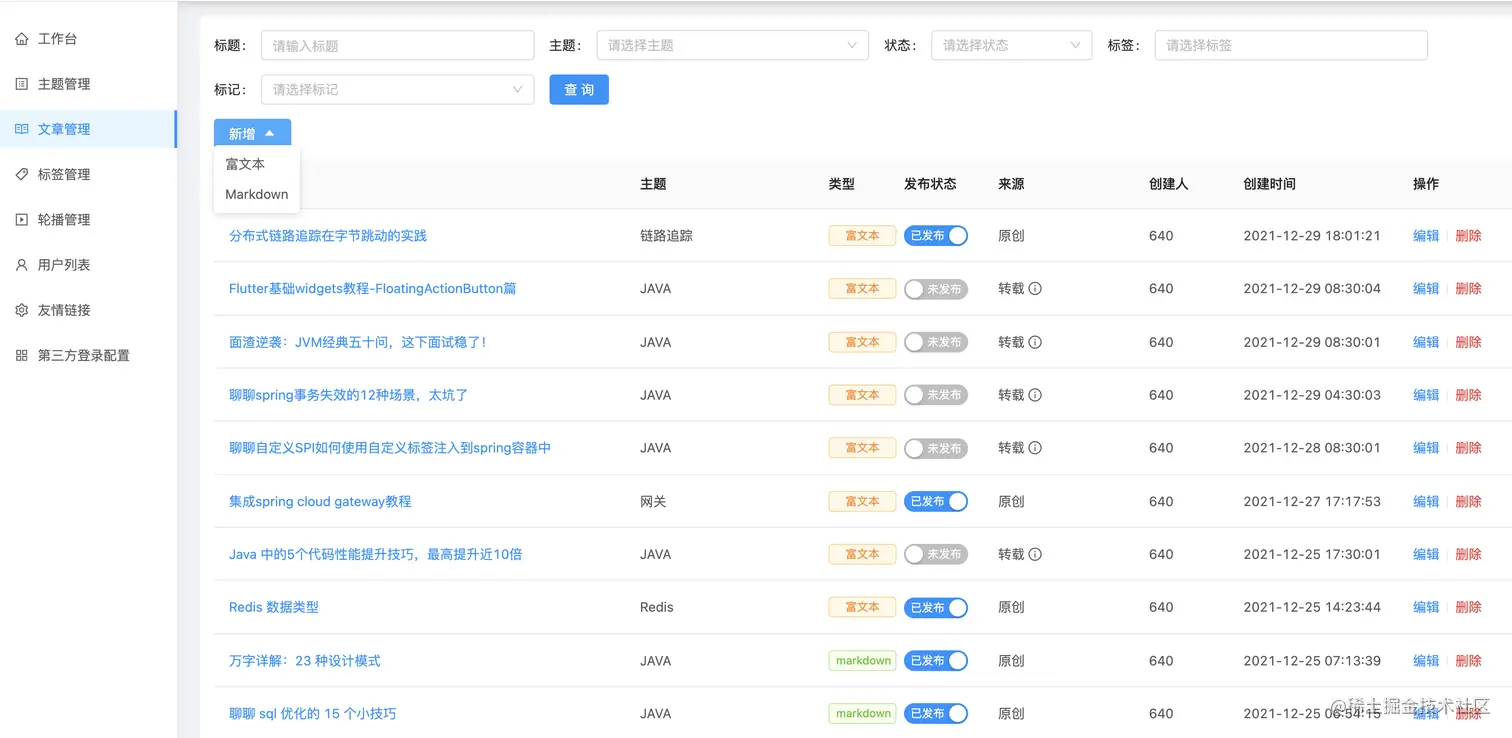1512x738 pixels.
Task: Unpublish the 分布式链路追踪 article toggle
Action: click(x=936, y=235)
